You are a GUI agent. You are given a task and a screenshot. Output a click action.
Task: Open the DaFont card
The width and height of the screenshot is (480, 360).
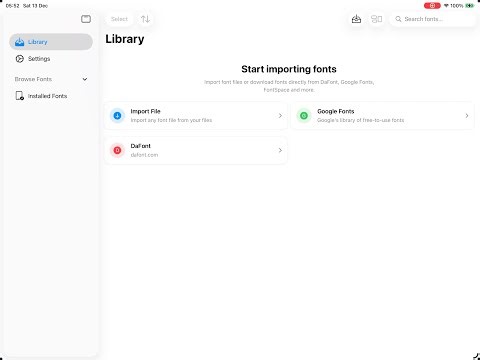(x=196, y=150)
